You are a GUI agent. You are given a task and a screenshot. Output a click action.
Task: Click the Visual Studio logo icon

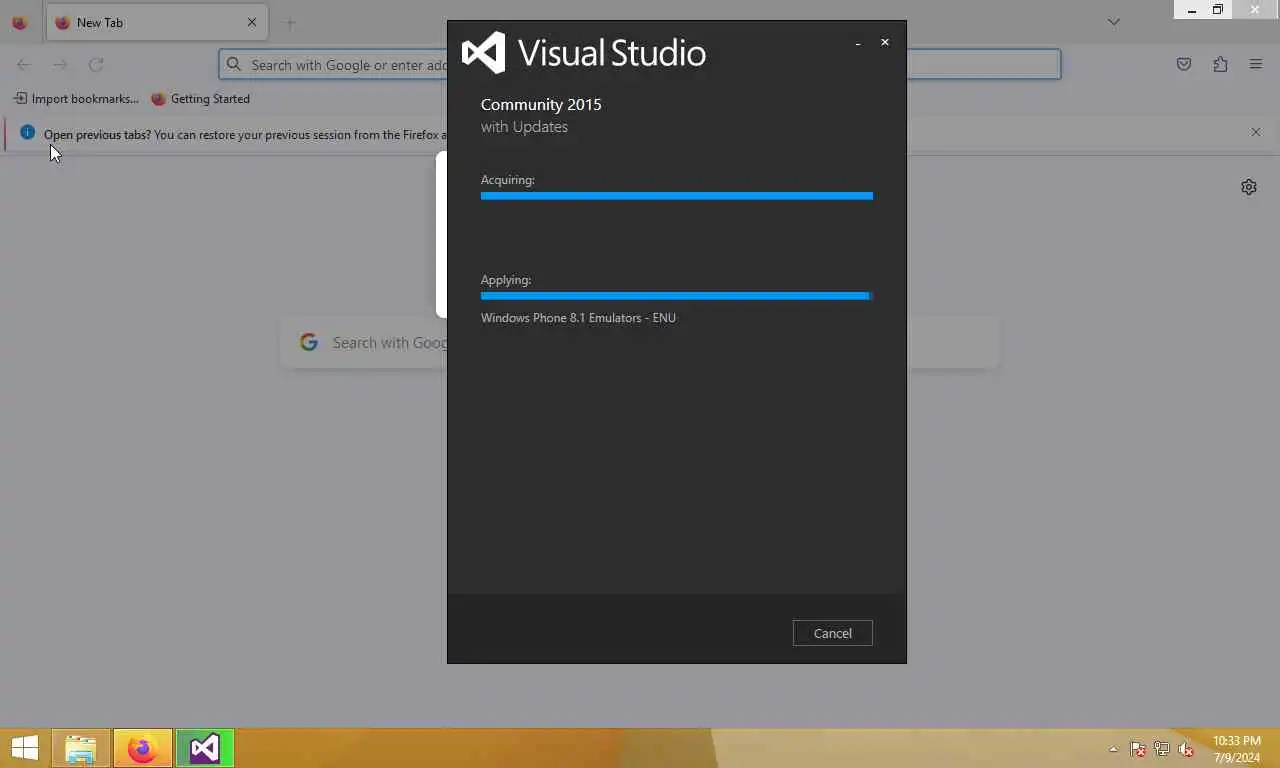[483, 53]
